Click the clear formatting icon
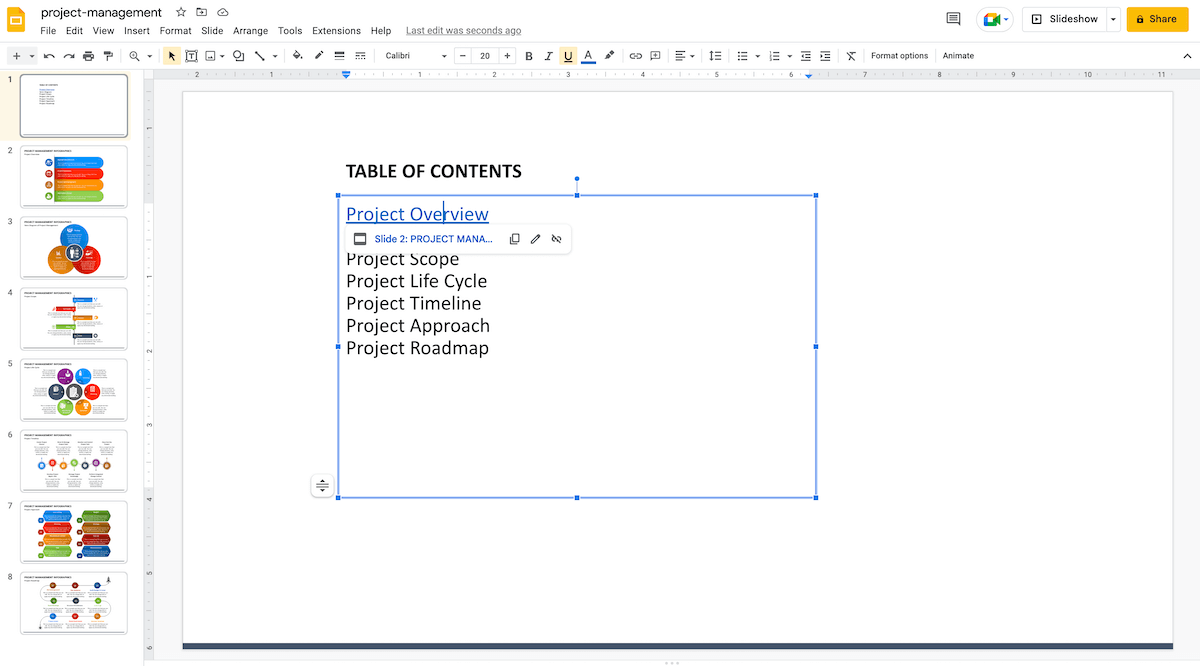 851,56
